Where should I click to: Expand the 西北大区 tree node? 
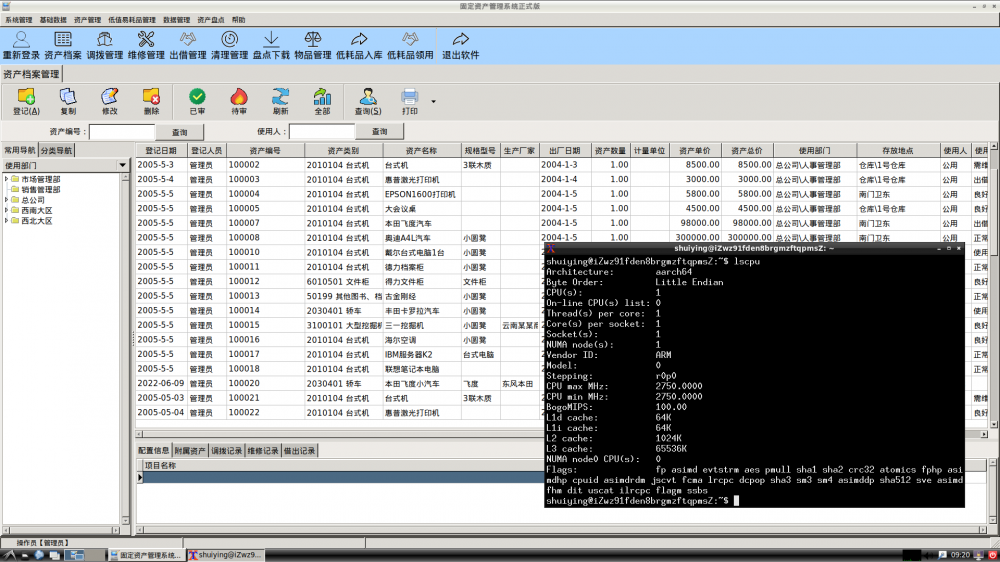(x=6, y=221)
